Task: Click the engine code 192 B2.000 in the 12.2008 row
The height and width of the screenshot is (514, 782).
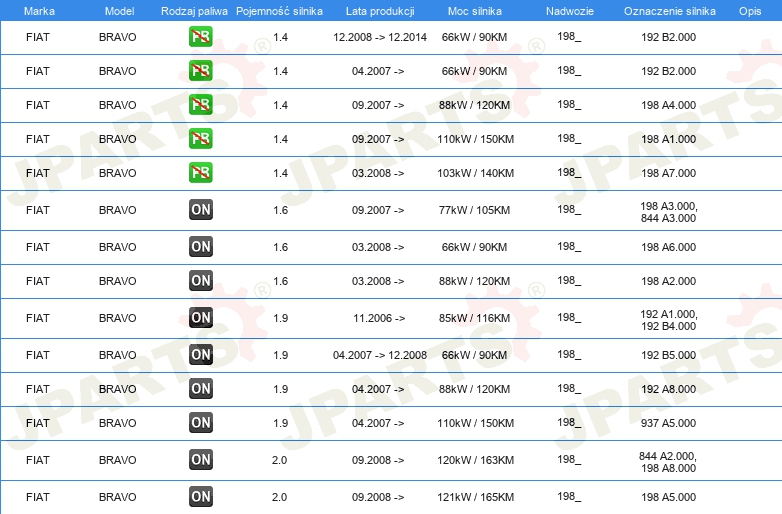Action: point(669,37)
